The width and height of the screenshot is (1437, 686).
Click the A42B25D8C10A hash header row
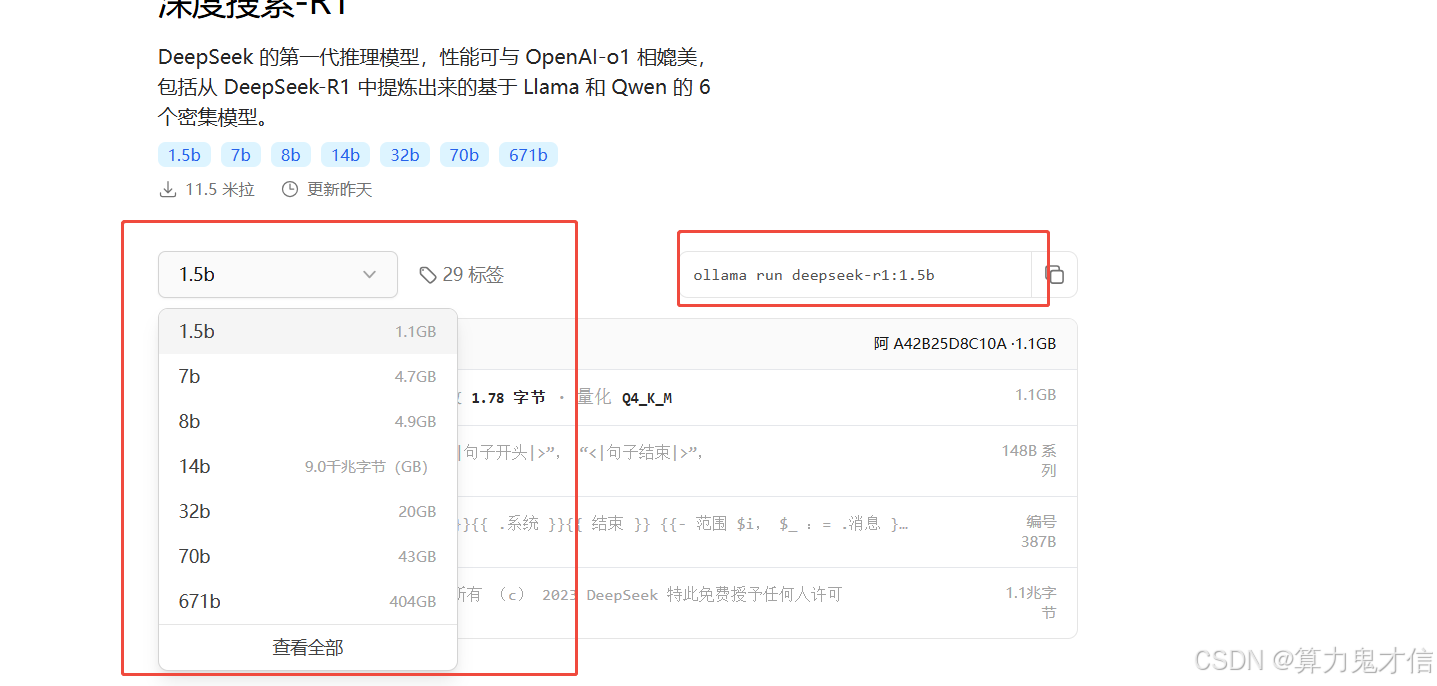pyautogui.click(x=767, y=344)
